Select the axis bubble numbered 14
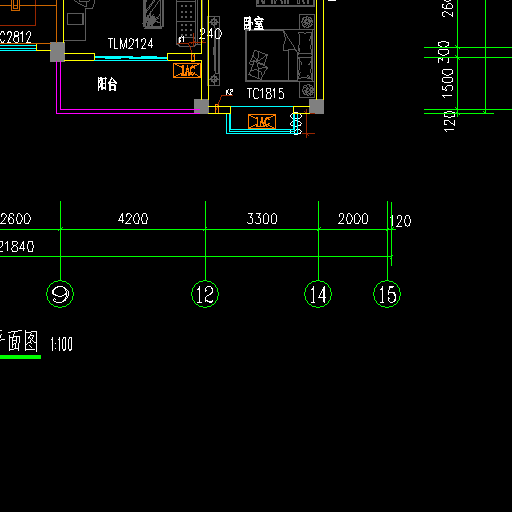 pyautogui.click(x=318, y=294)
